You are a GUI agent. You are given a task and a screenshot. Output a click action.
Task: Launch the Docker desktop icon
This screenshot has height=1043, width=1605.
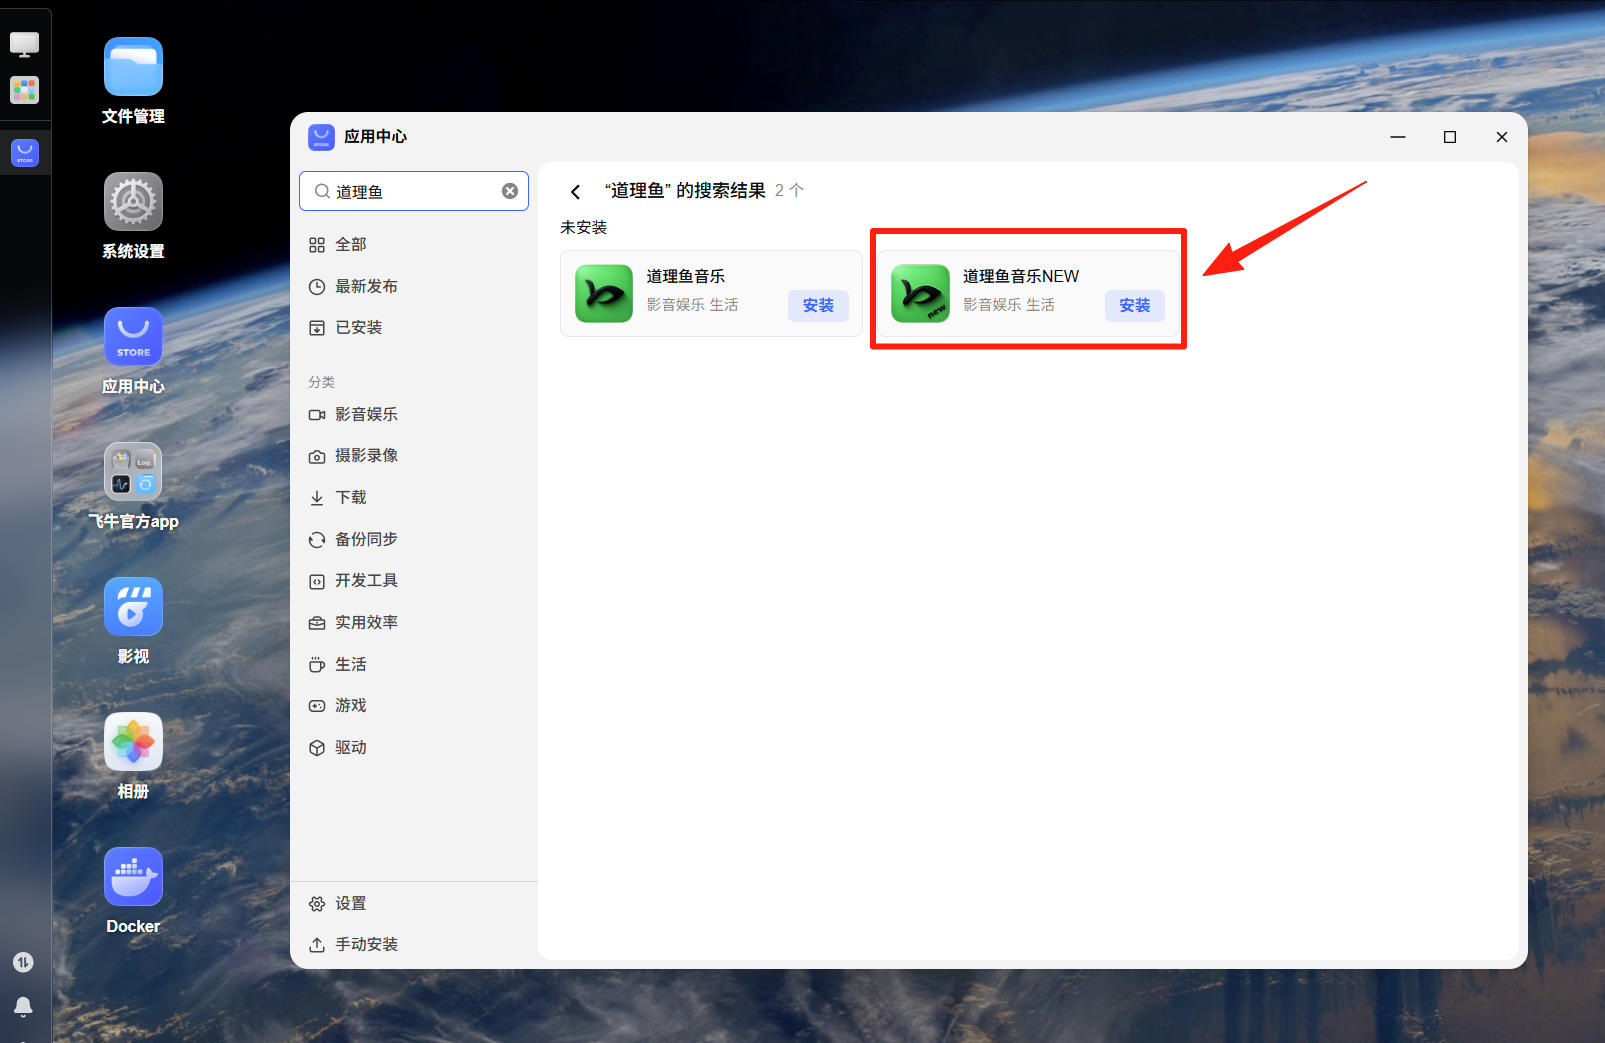click(x=133, y=877)
